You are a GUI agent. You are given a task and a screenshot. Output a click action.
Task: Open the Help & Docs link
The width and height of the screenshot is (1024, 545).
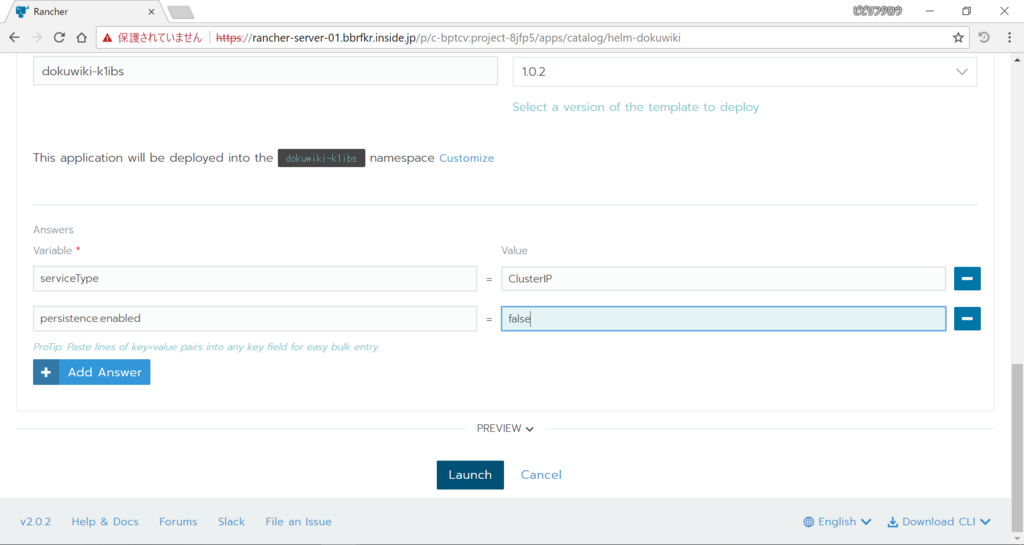pyautogui.click(x=104, y=522)
